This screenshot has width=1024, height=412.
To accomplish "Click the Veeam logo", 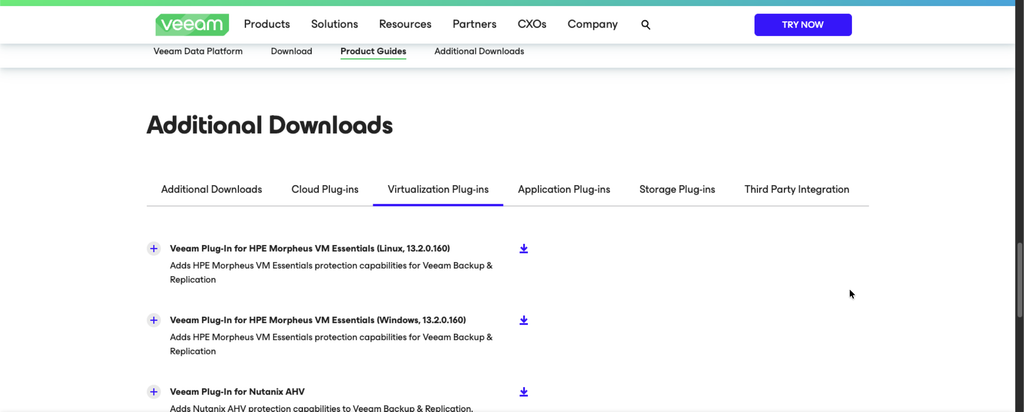I will point(192,25).
